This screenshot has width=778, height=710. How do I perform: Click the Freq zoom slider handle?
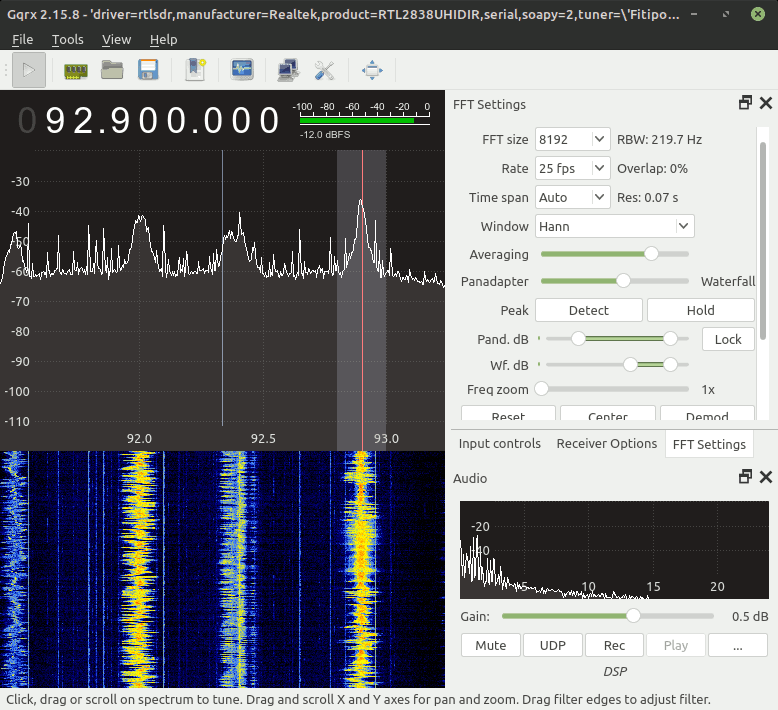click(541, 389)
